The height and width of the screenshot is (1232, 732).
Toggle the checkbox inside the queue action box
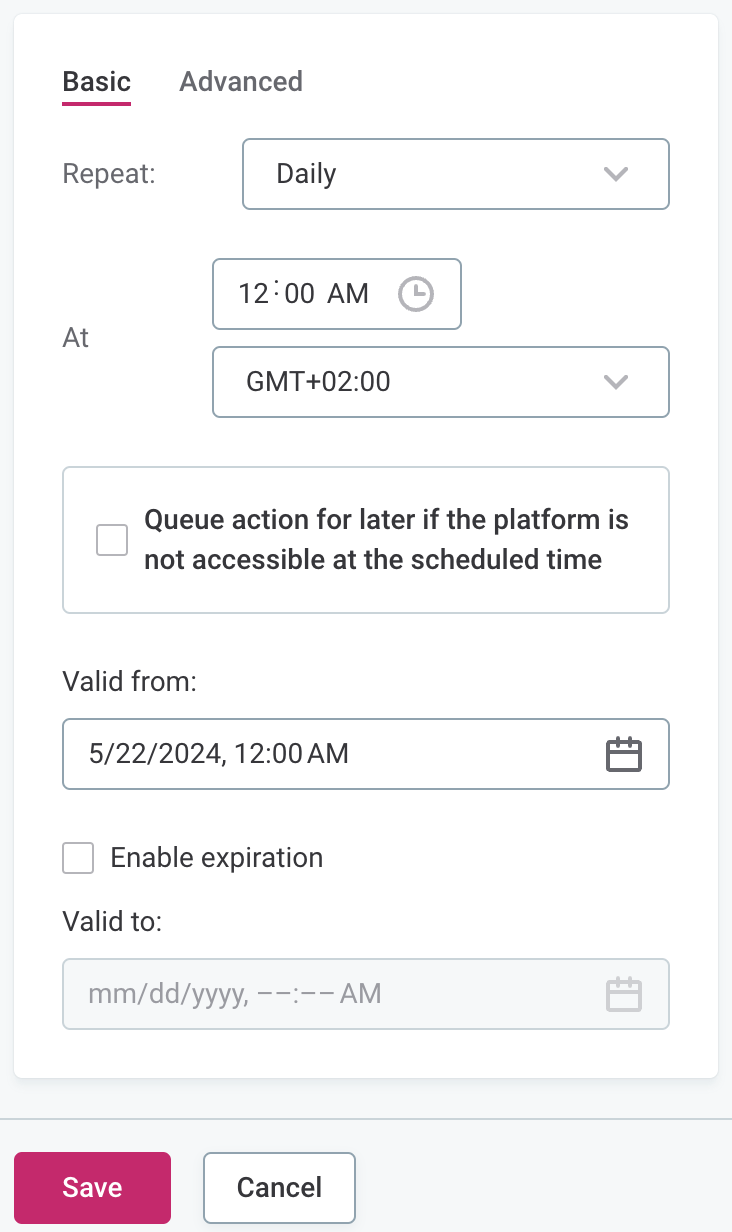(x=112, y=539)
